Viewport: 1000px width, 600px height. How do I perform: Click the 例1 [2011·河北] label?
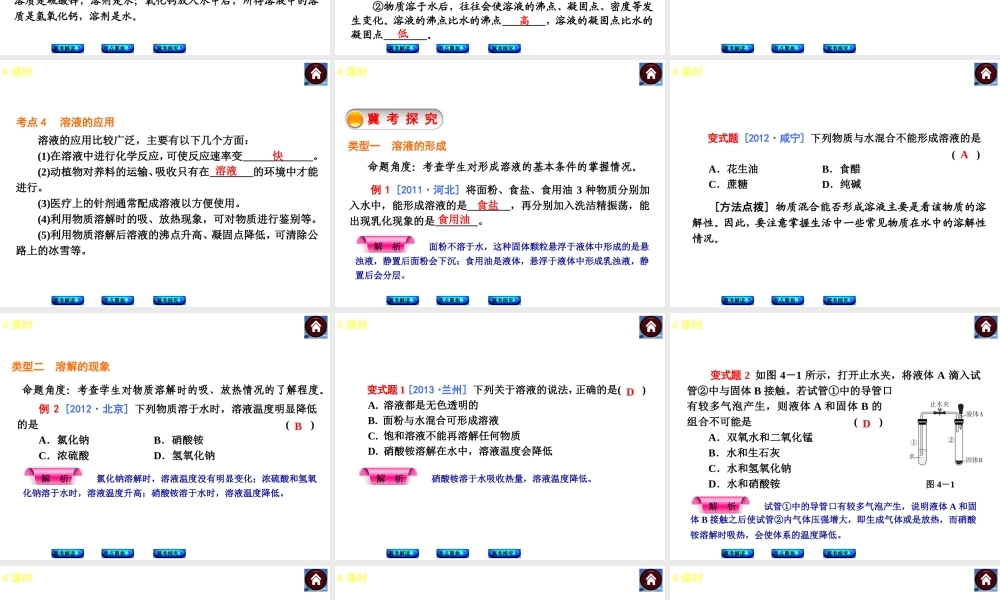pyautogui.click(x=415, y=190)
